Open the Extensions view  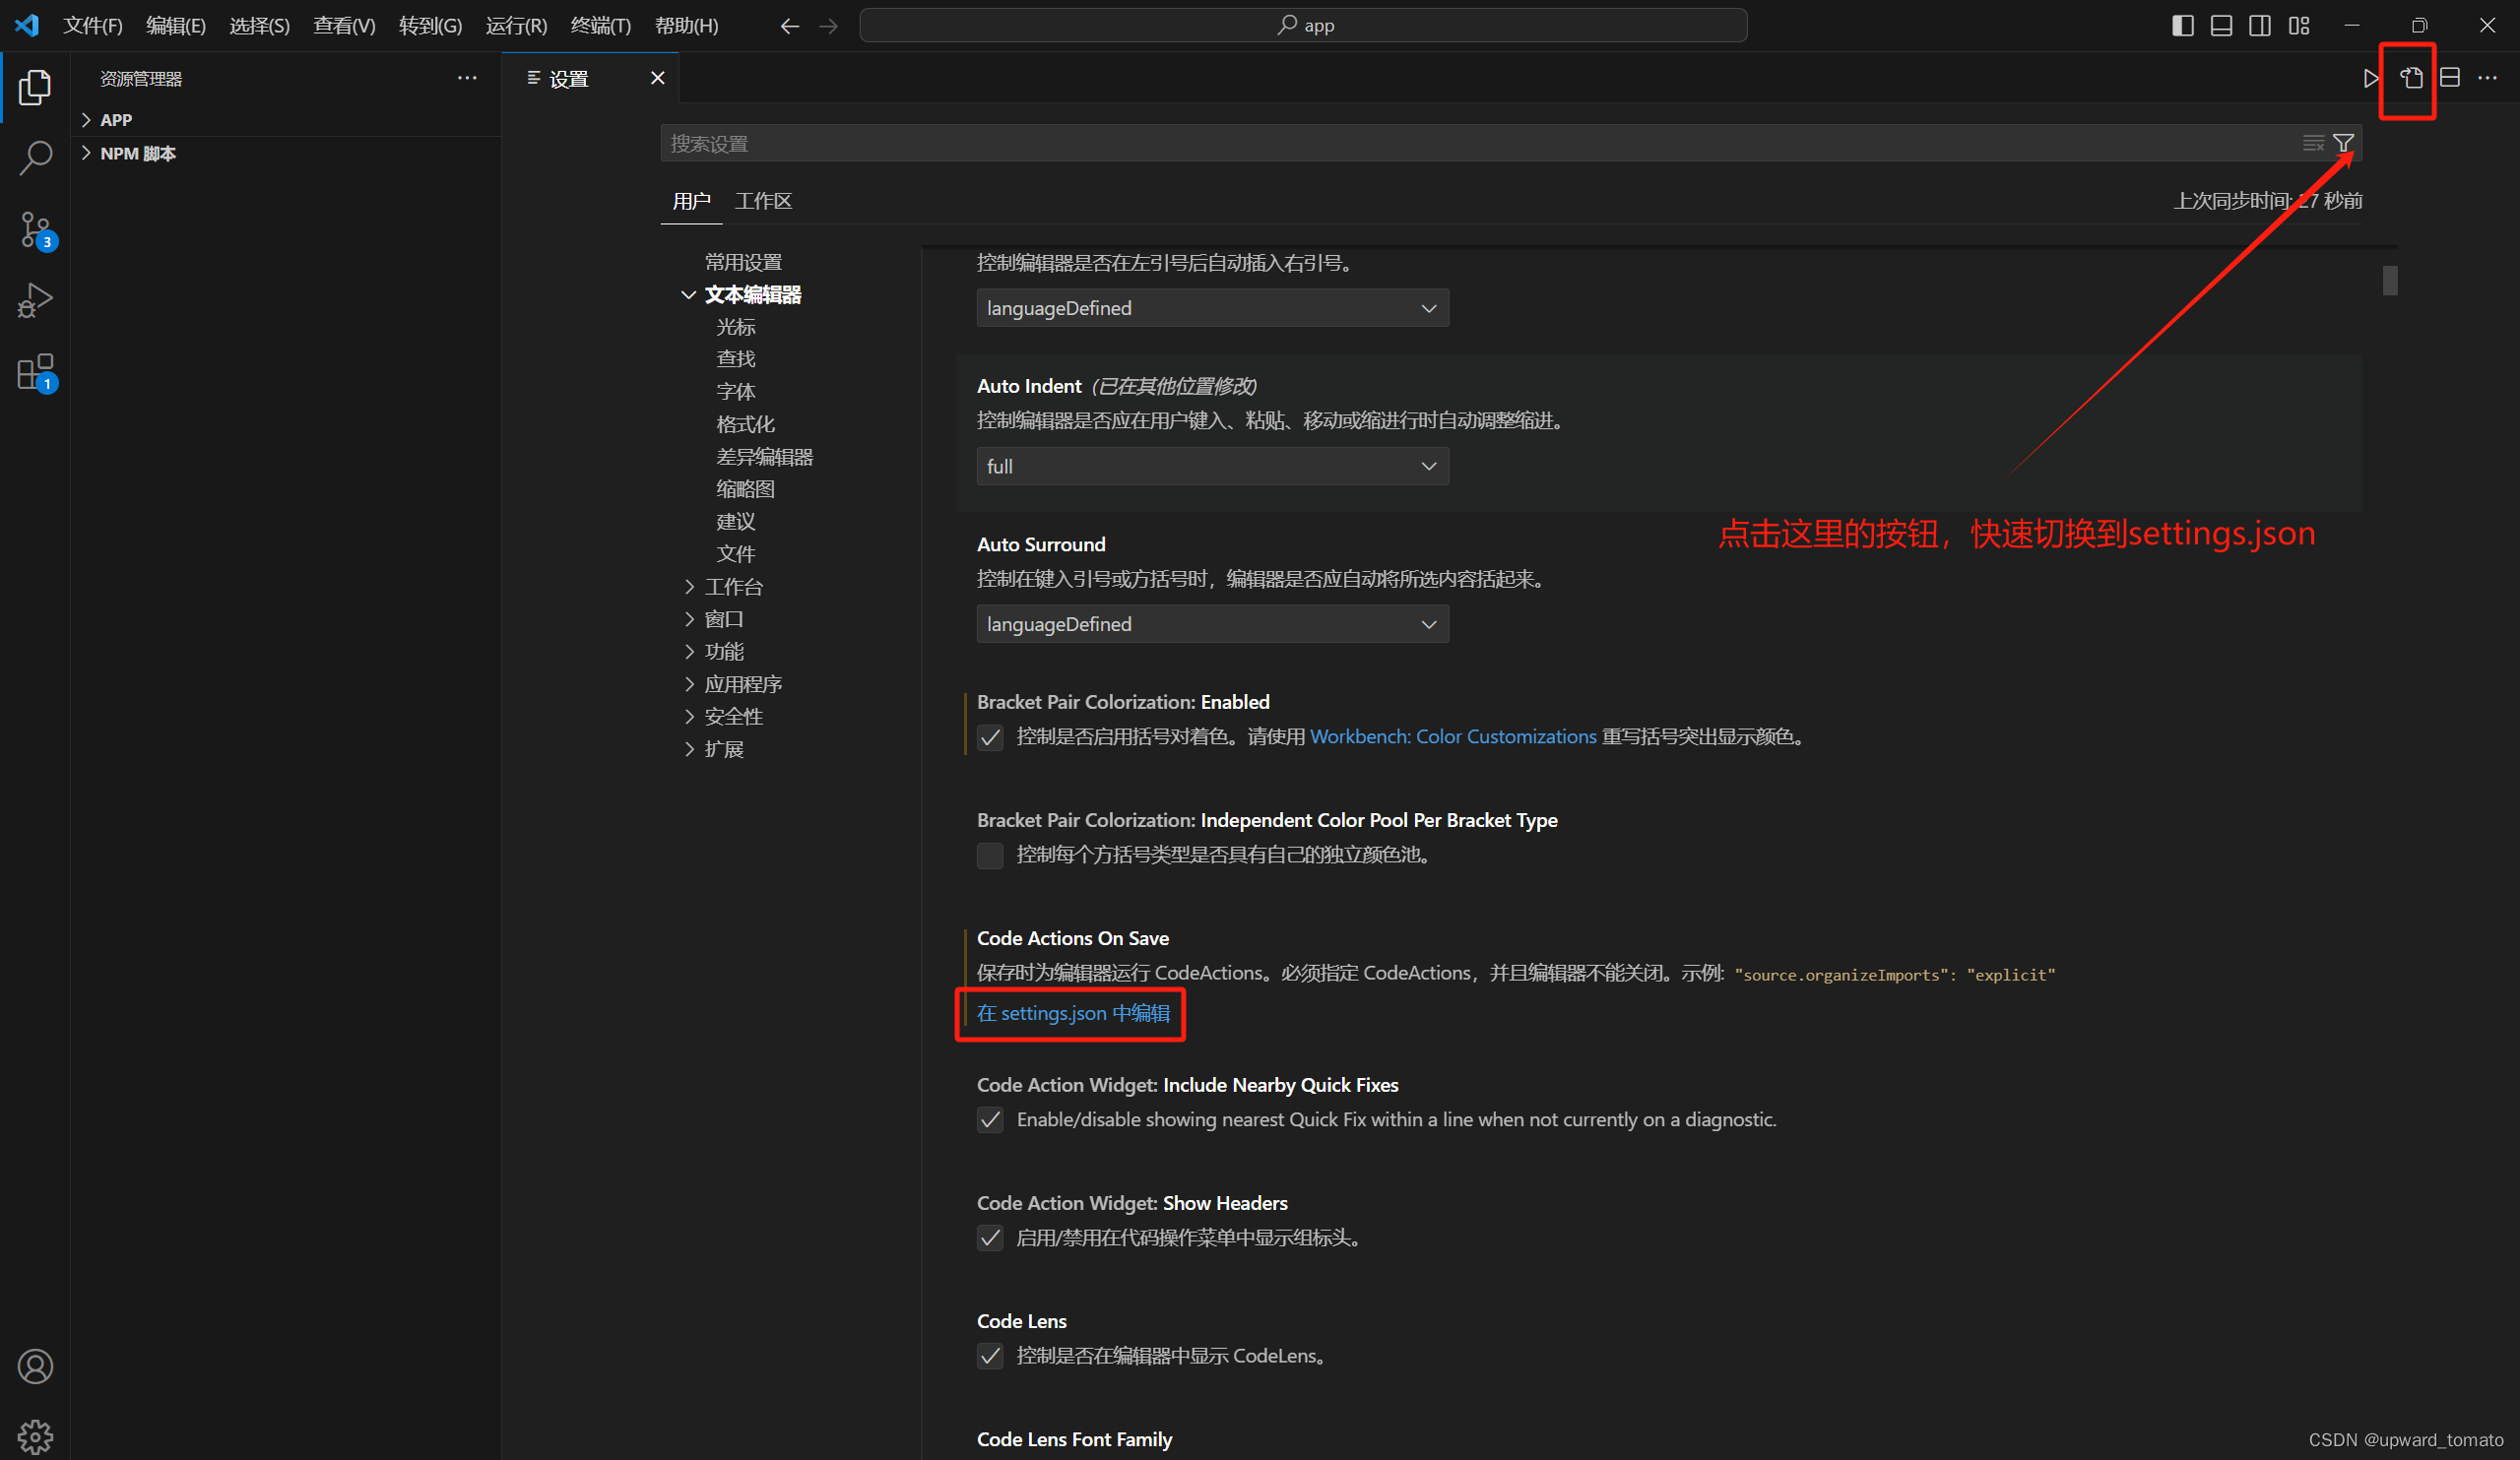(x=35, y=371)
